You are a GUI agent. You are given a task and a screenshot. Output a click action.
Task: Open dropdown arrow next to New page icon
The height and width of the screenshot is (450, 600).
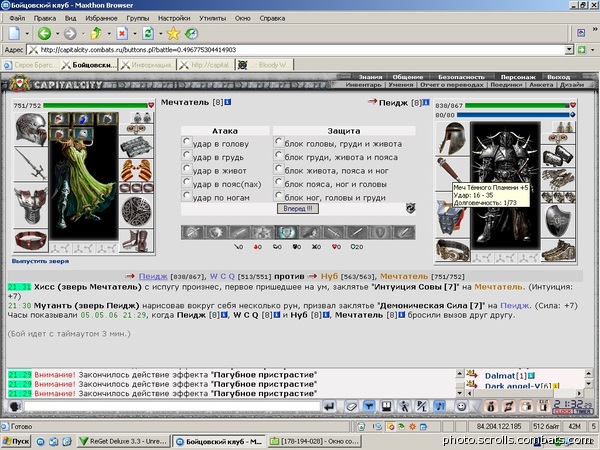pos(27,34)
